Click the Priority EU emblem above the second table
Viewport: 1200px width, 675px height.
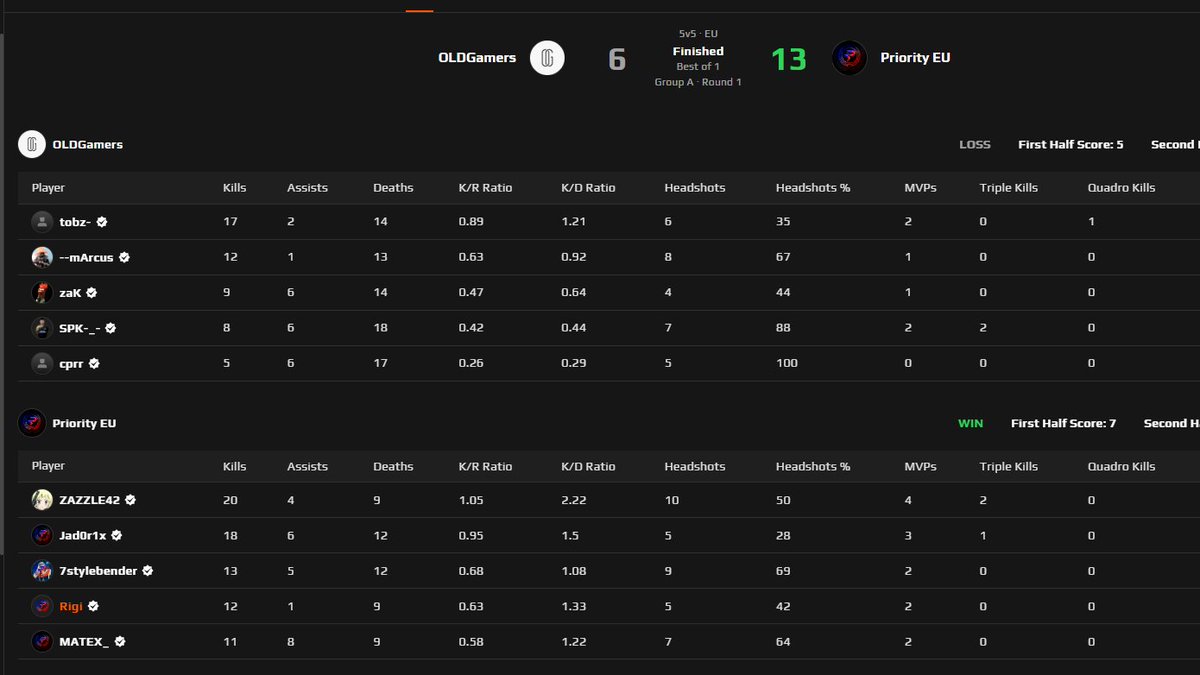30,423
